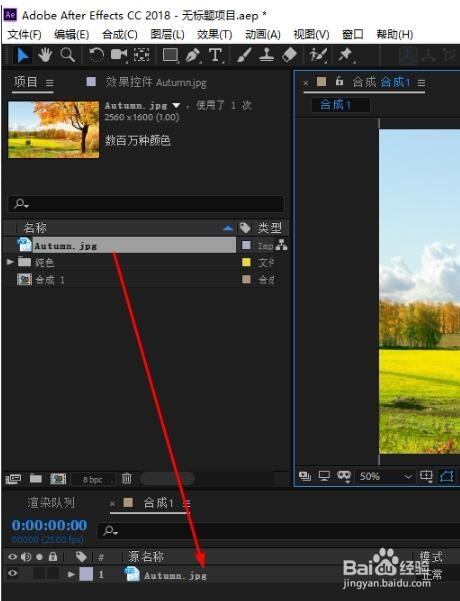460x601 pixels.
Task: Click the tan label swatch of 合成 1 item
Action: click(246, 279)
